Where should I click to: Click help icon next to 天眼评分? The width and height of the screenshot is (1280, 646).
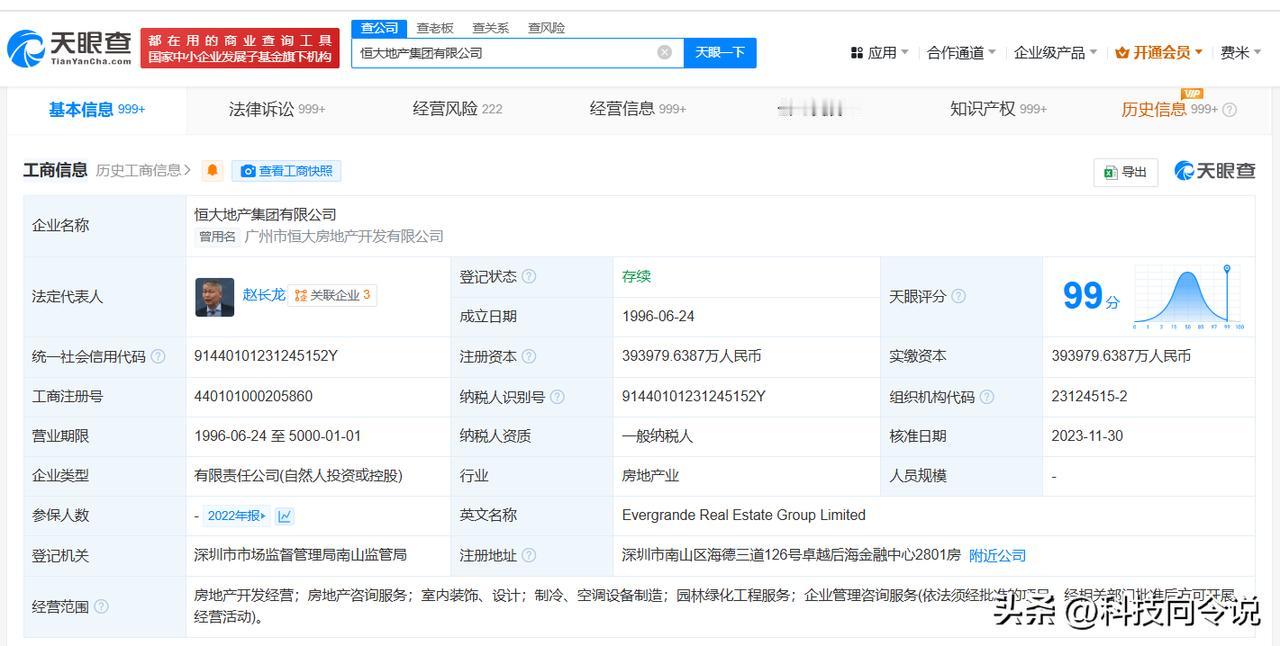coord(959,296)
